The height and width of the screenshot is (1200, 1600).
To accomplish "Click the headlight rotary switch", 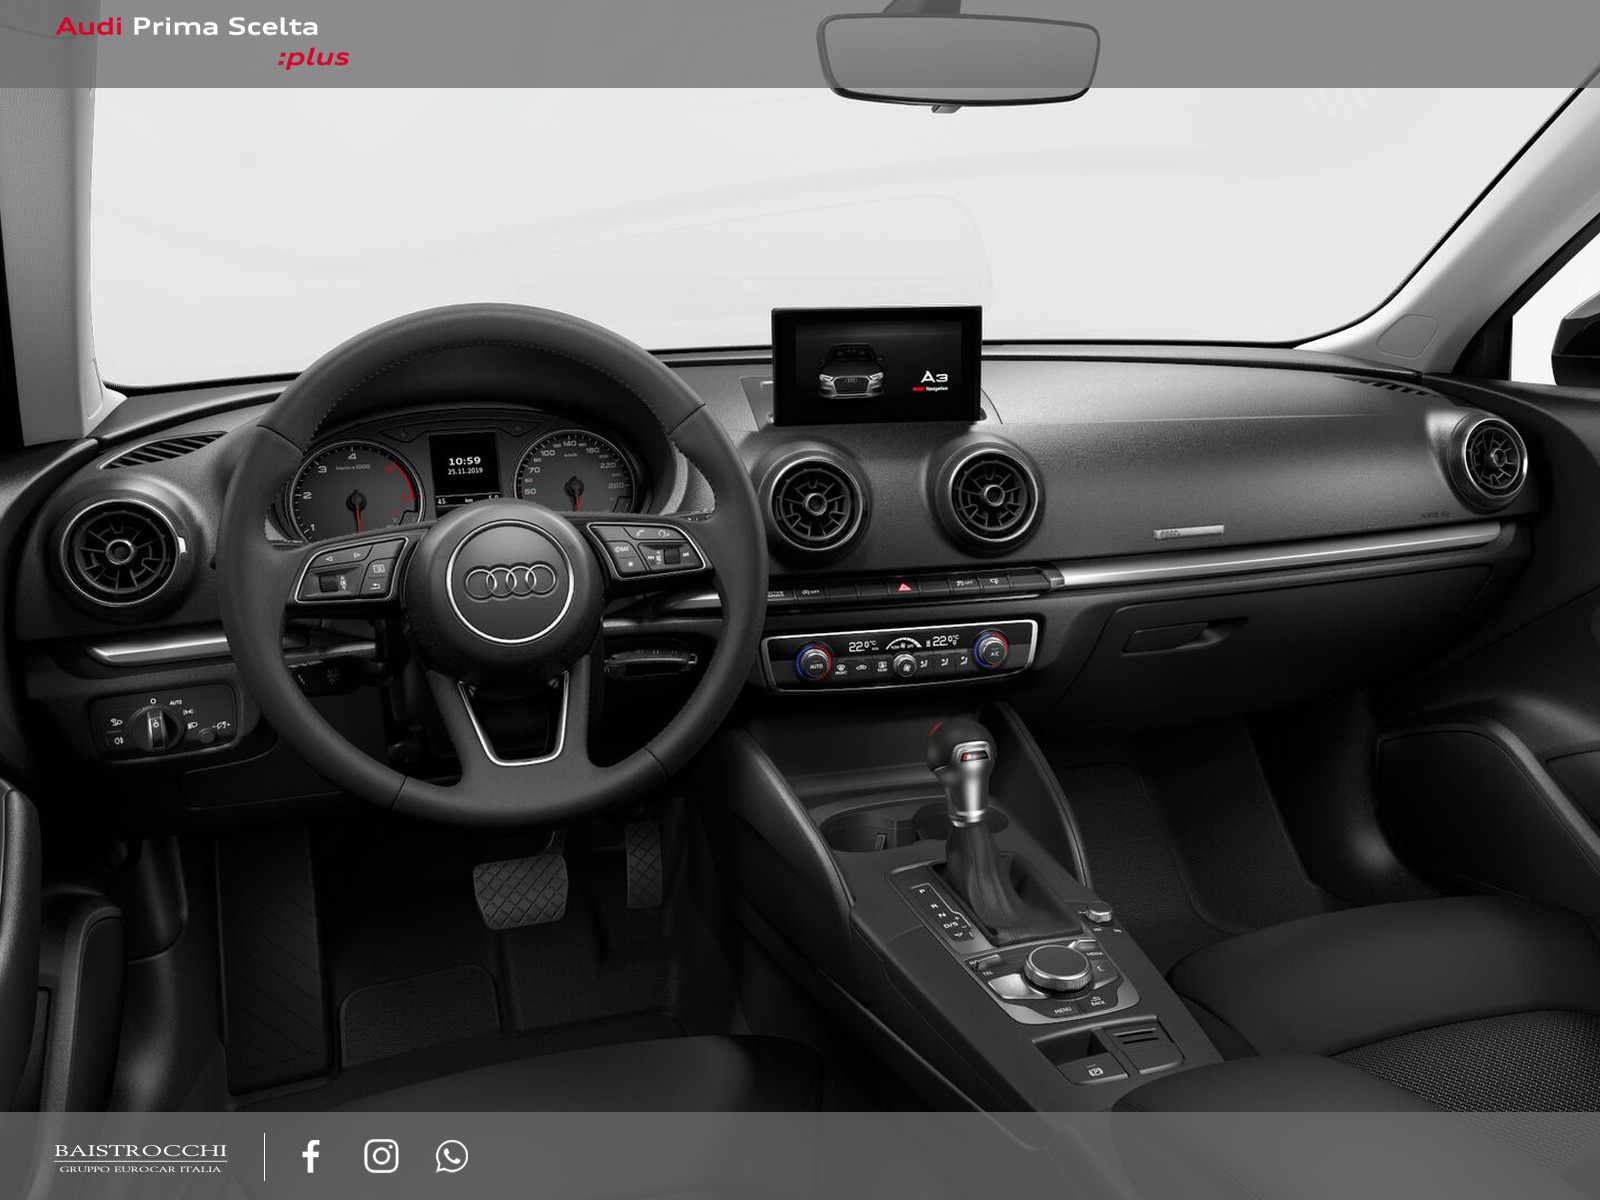I will pos(155,724).
